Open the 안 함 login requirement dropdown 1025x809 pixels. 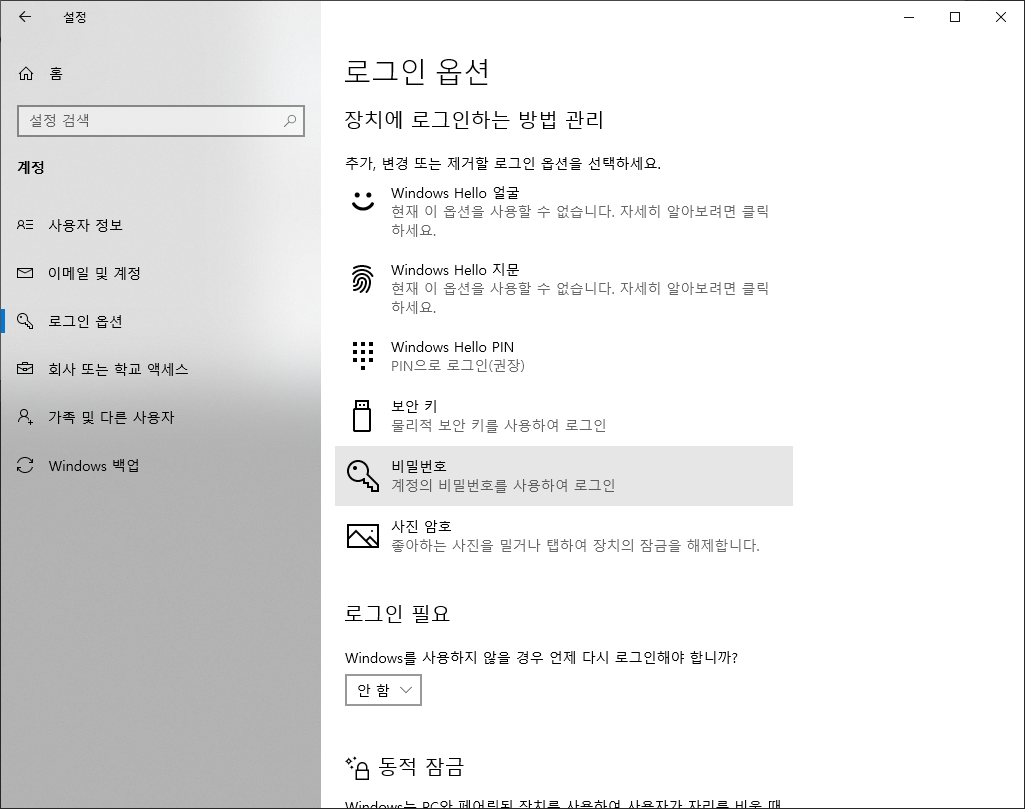click(383, 690)
